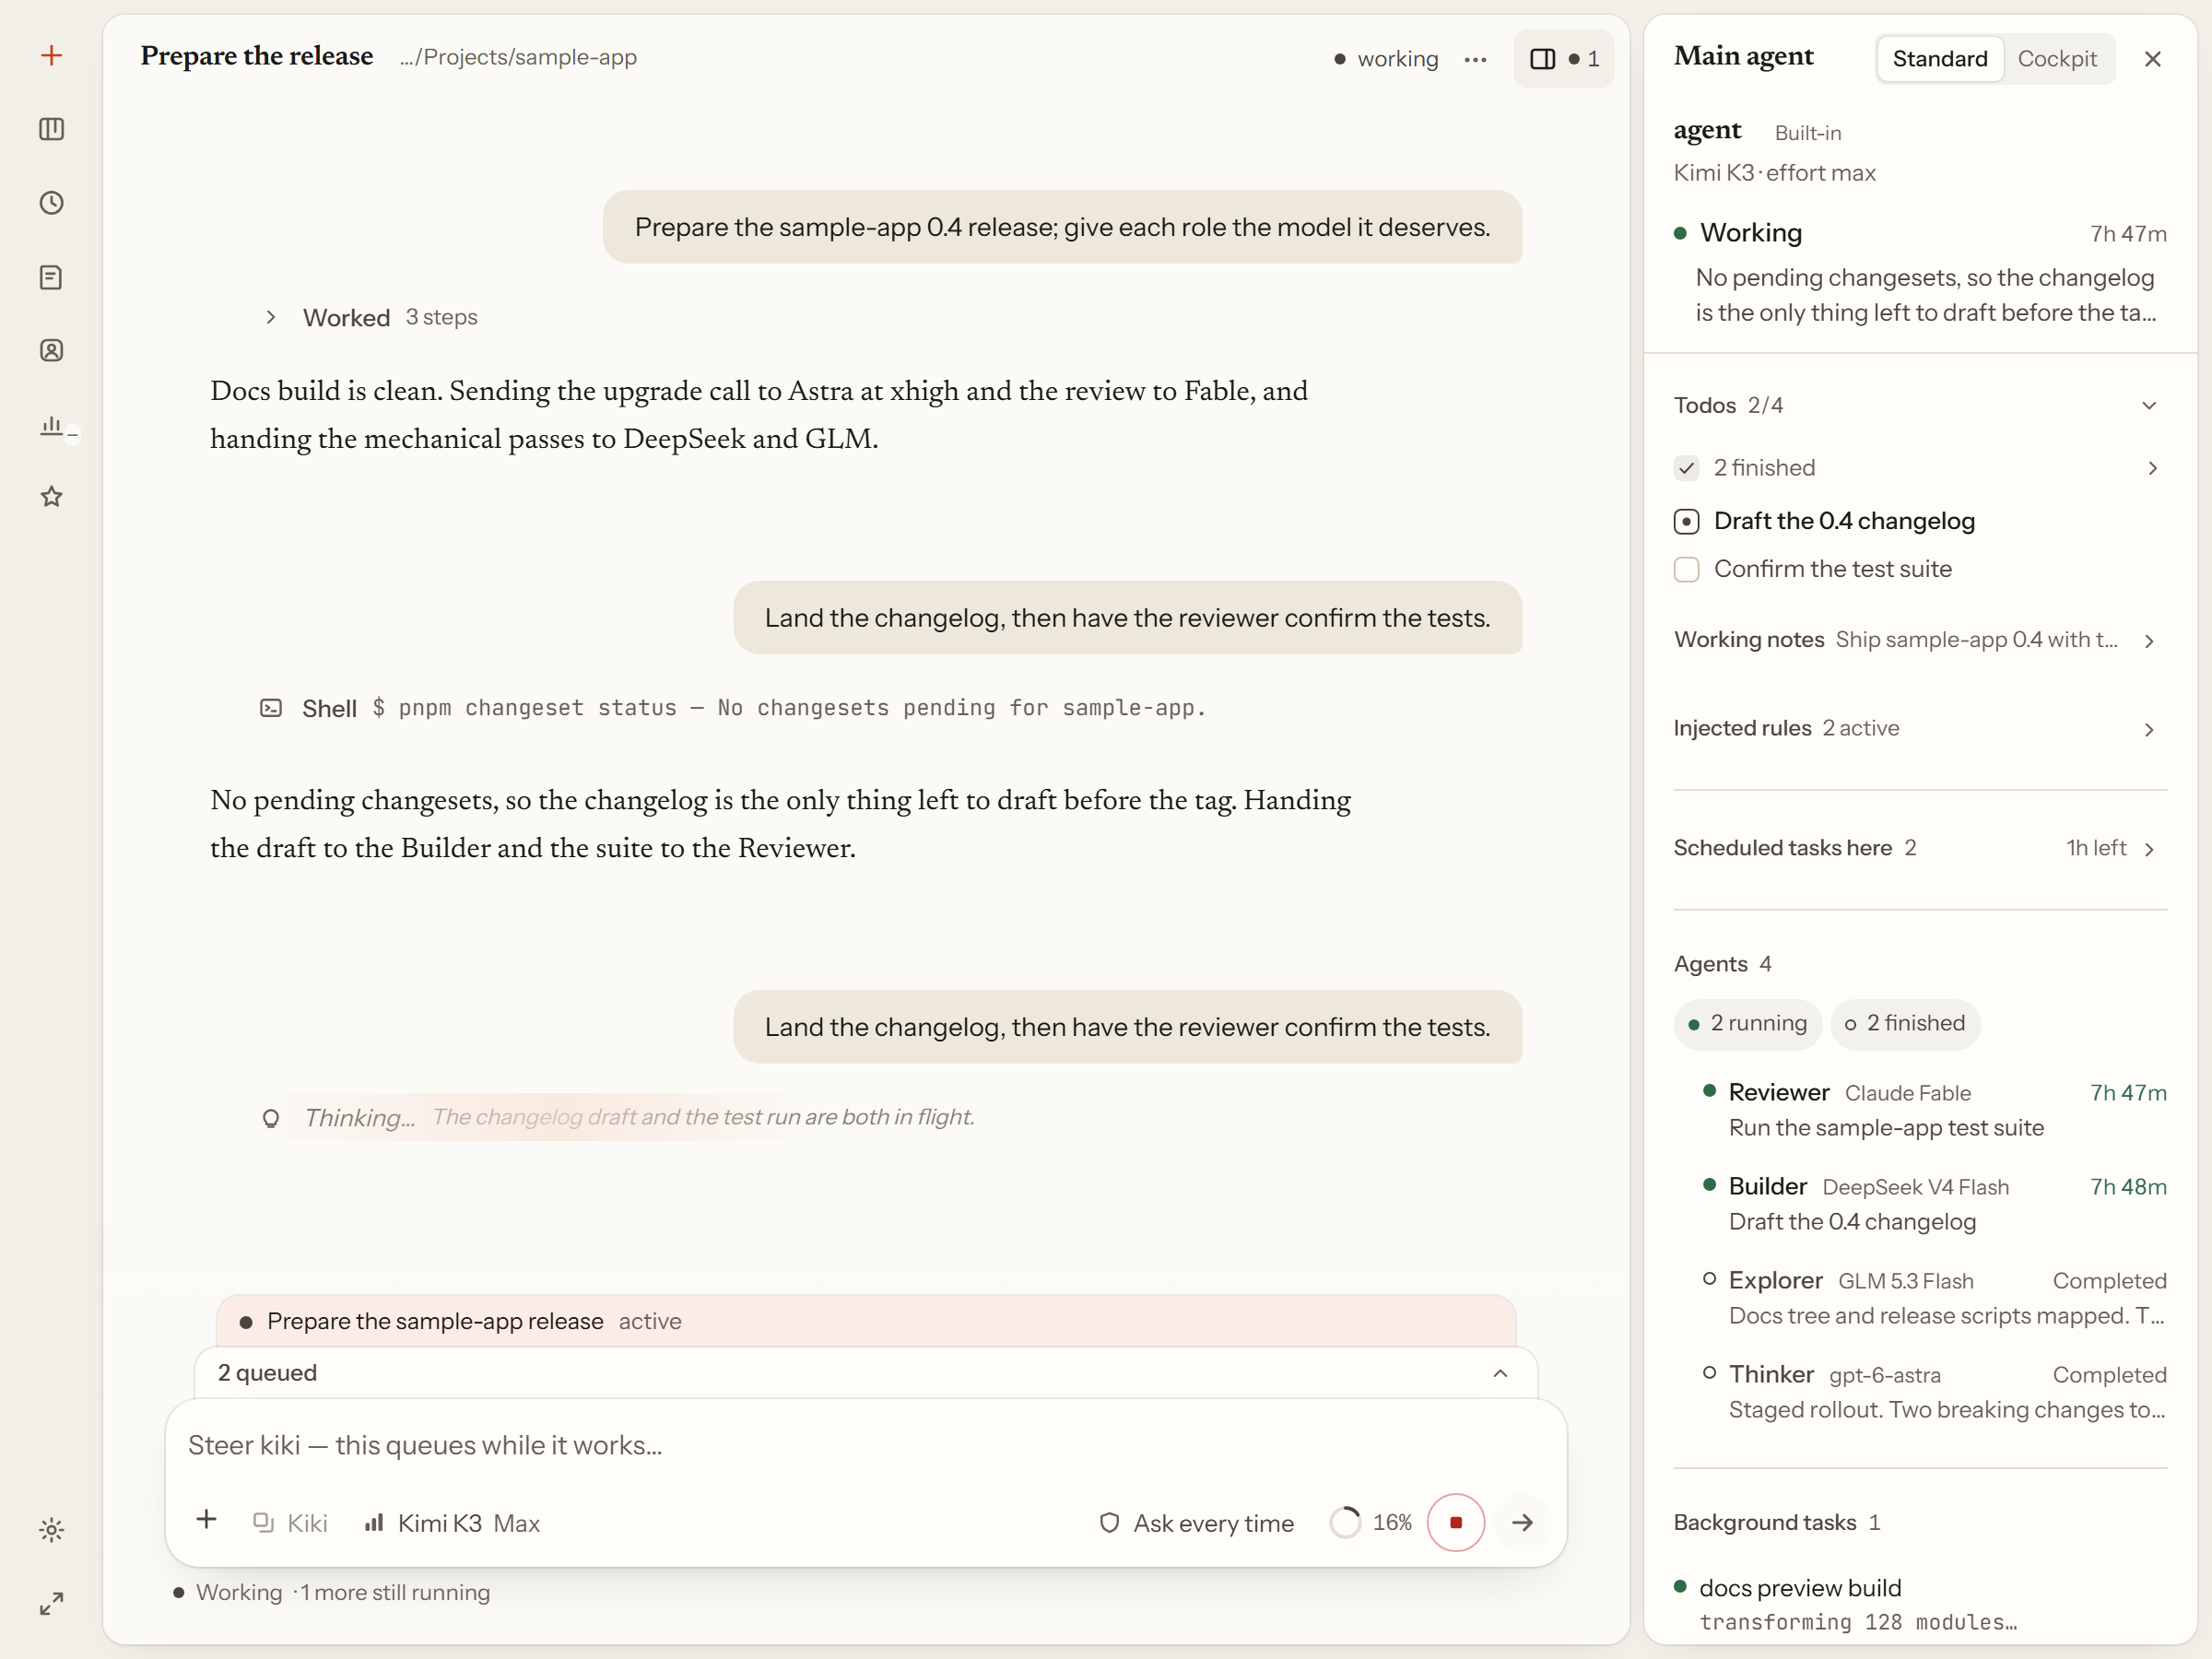Switch to Cockpit view tab
The height and width of the screenshot is (1659, 2212).
pos(2057,59)
